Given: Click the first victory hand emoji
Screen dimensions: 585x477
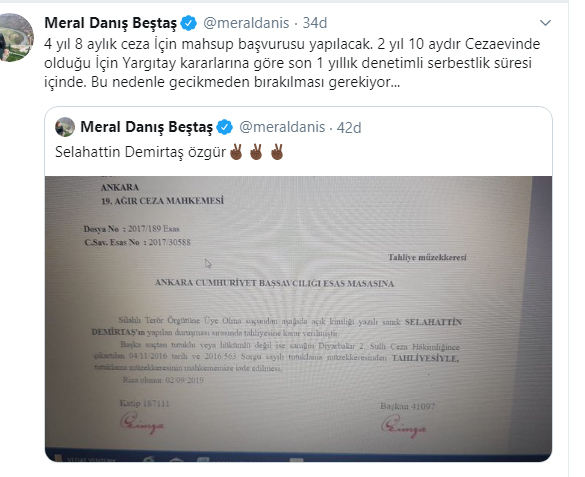Looking at the screenshot, I should tap(236, 152).
